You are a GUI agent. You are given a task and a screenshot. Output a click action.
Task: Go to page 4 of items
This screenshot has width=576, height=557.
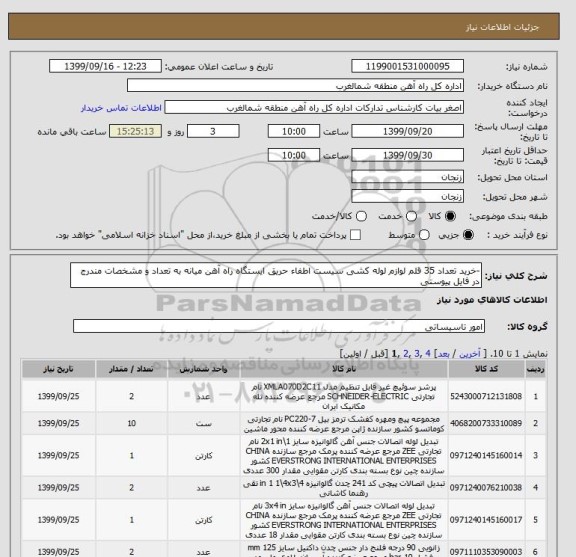tap(428, 353)
